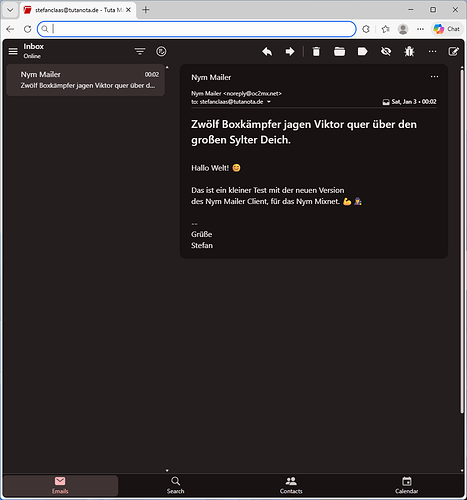This screenshot has width=467, height=500.
Task: Open more actions in mail toolbar
Action: 432,51
